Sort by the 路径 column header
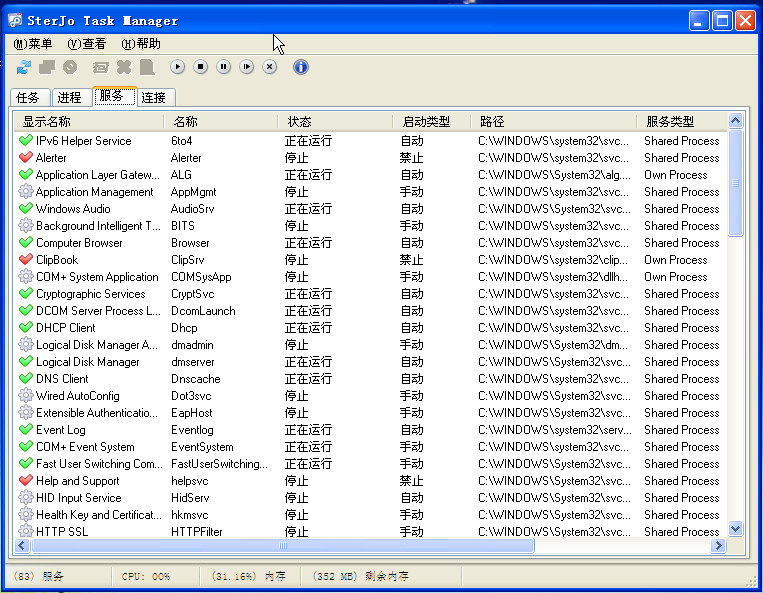 [x=553, y=121]
